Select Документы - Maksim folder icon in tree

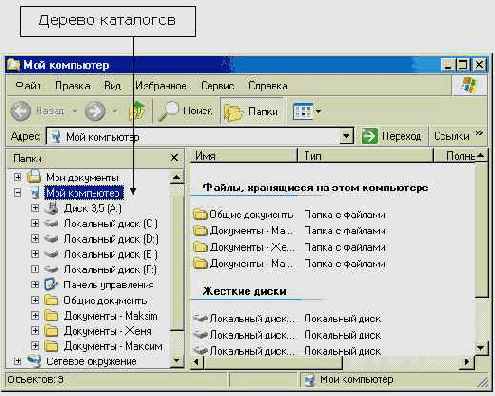[x=52, y=315]
